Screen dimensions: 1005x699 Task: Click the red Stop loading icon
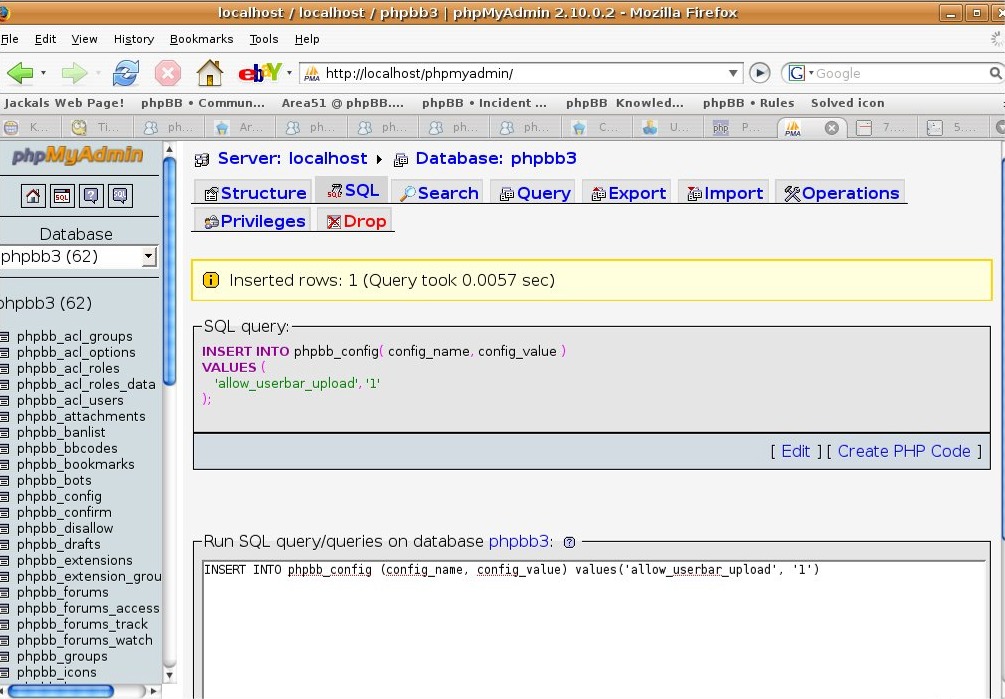tap(168, 73)
